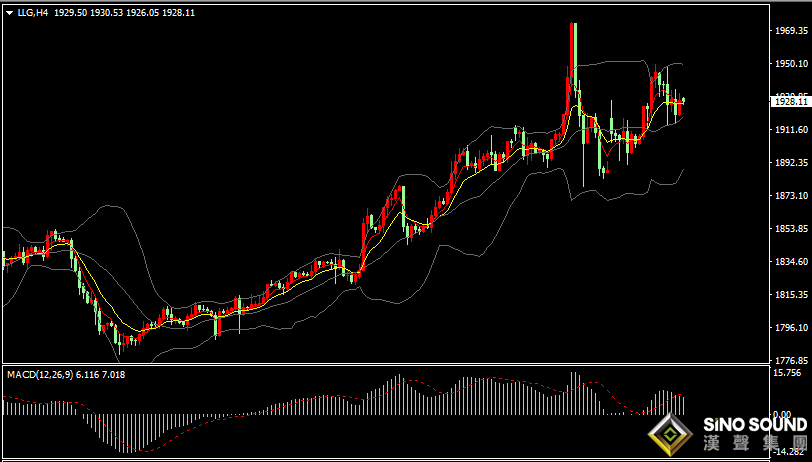Select the highlighted current price tag 1928.11
This screenshot has width=812, height=462.
790,102
